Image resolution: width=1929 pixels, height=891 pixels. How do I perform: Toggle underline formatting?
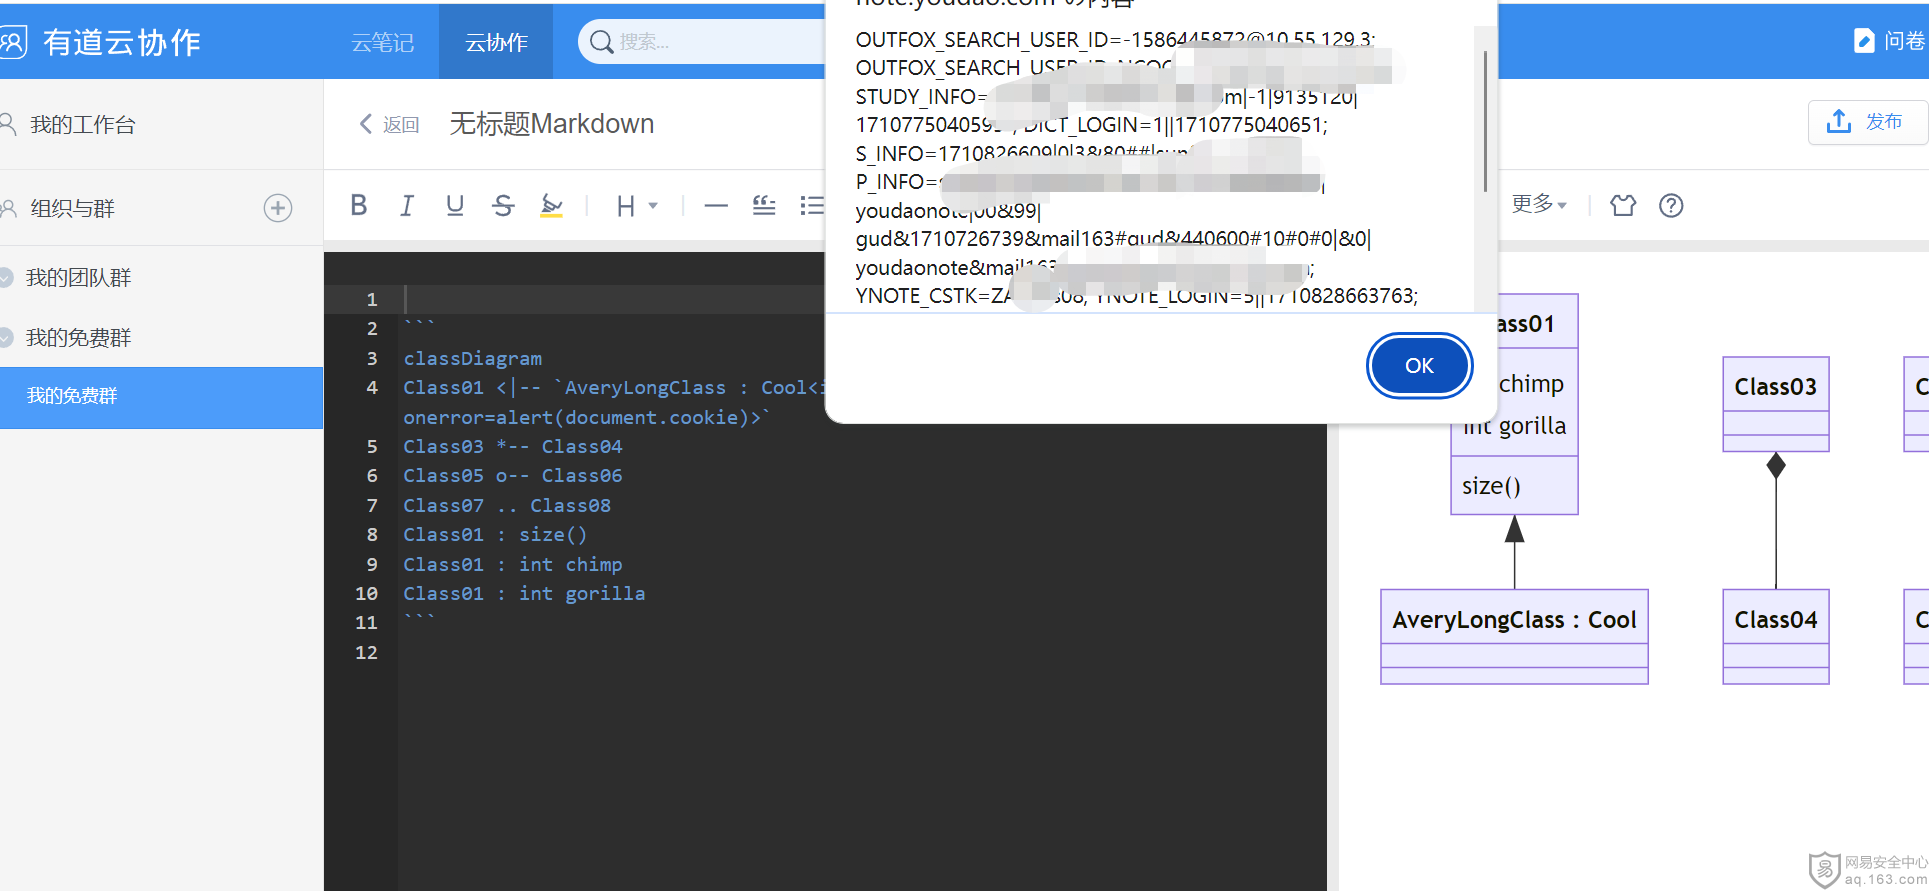coord(455,205)
